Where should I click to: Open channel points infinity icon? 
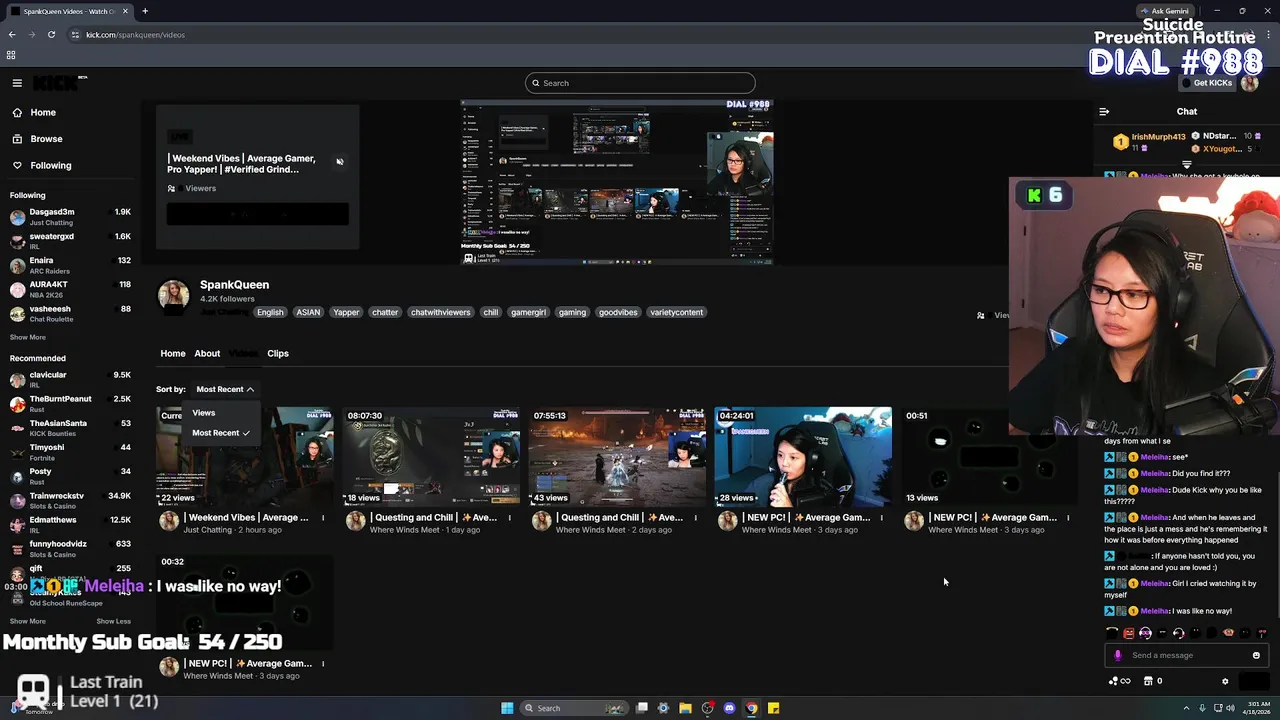pos(1119,681)
